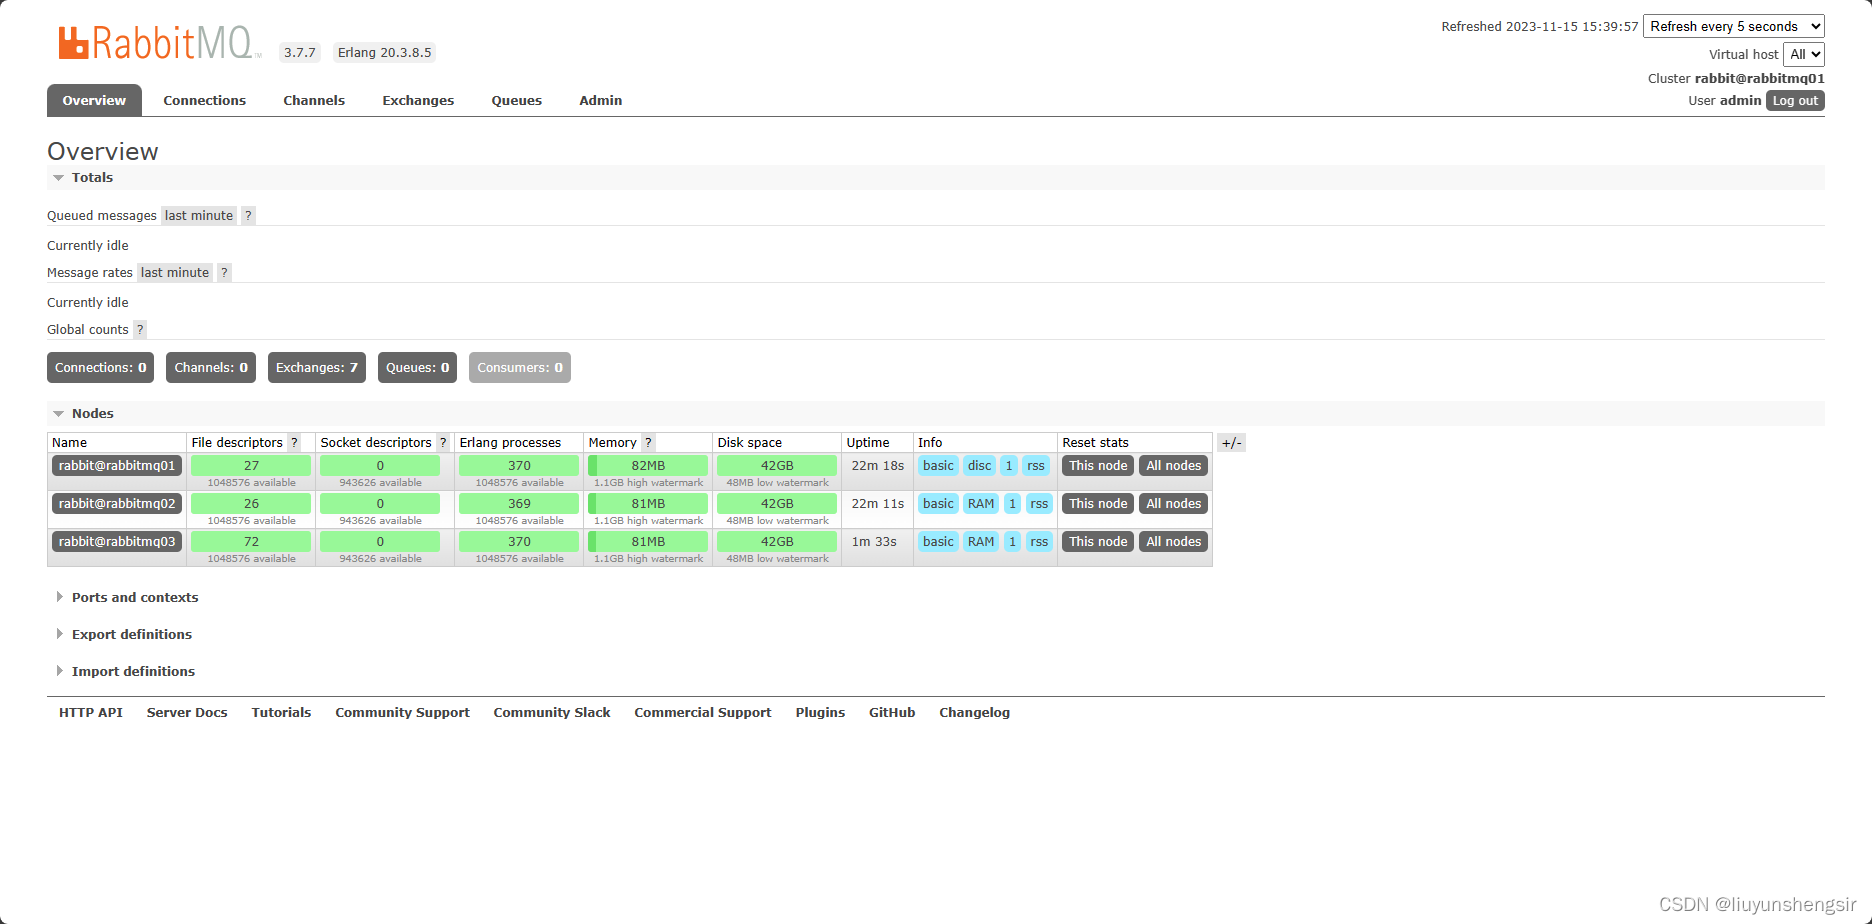Open the GitHub link
The height and width of the screenshot is (924, 1872).
click(x=892, y=712)
